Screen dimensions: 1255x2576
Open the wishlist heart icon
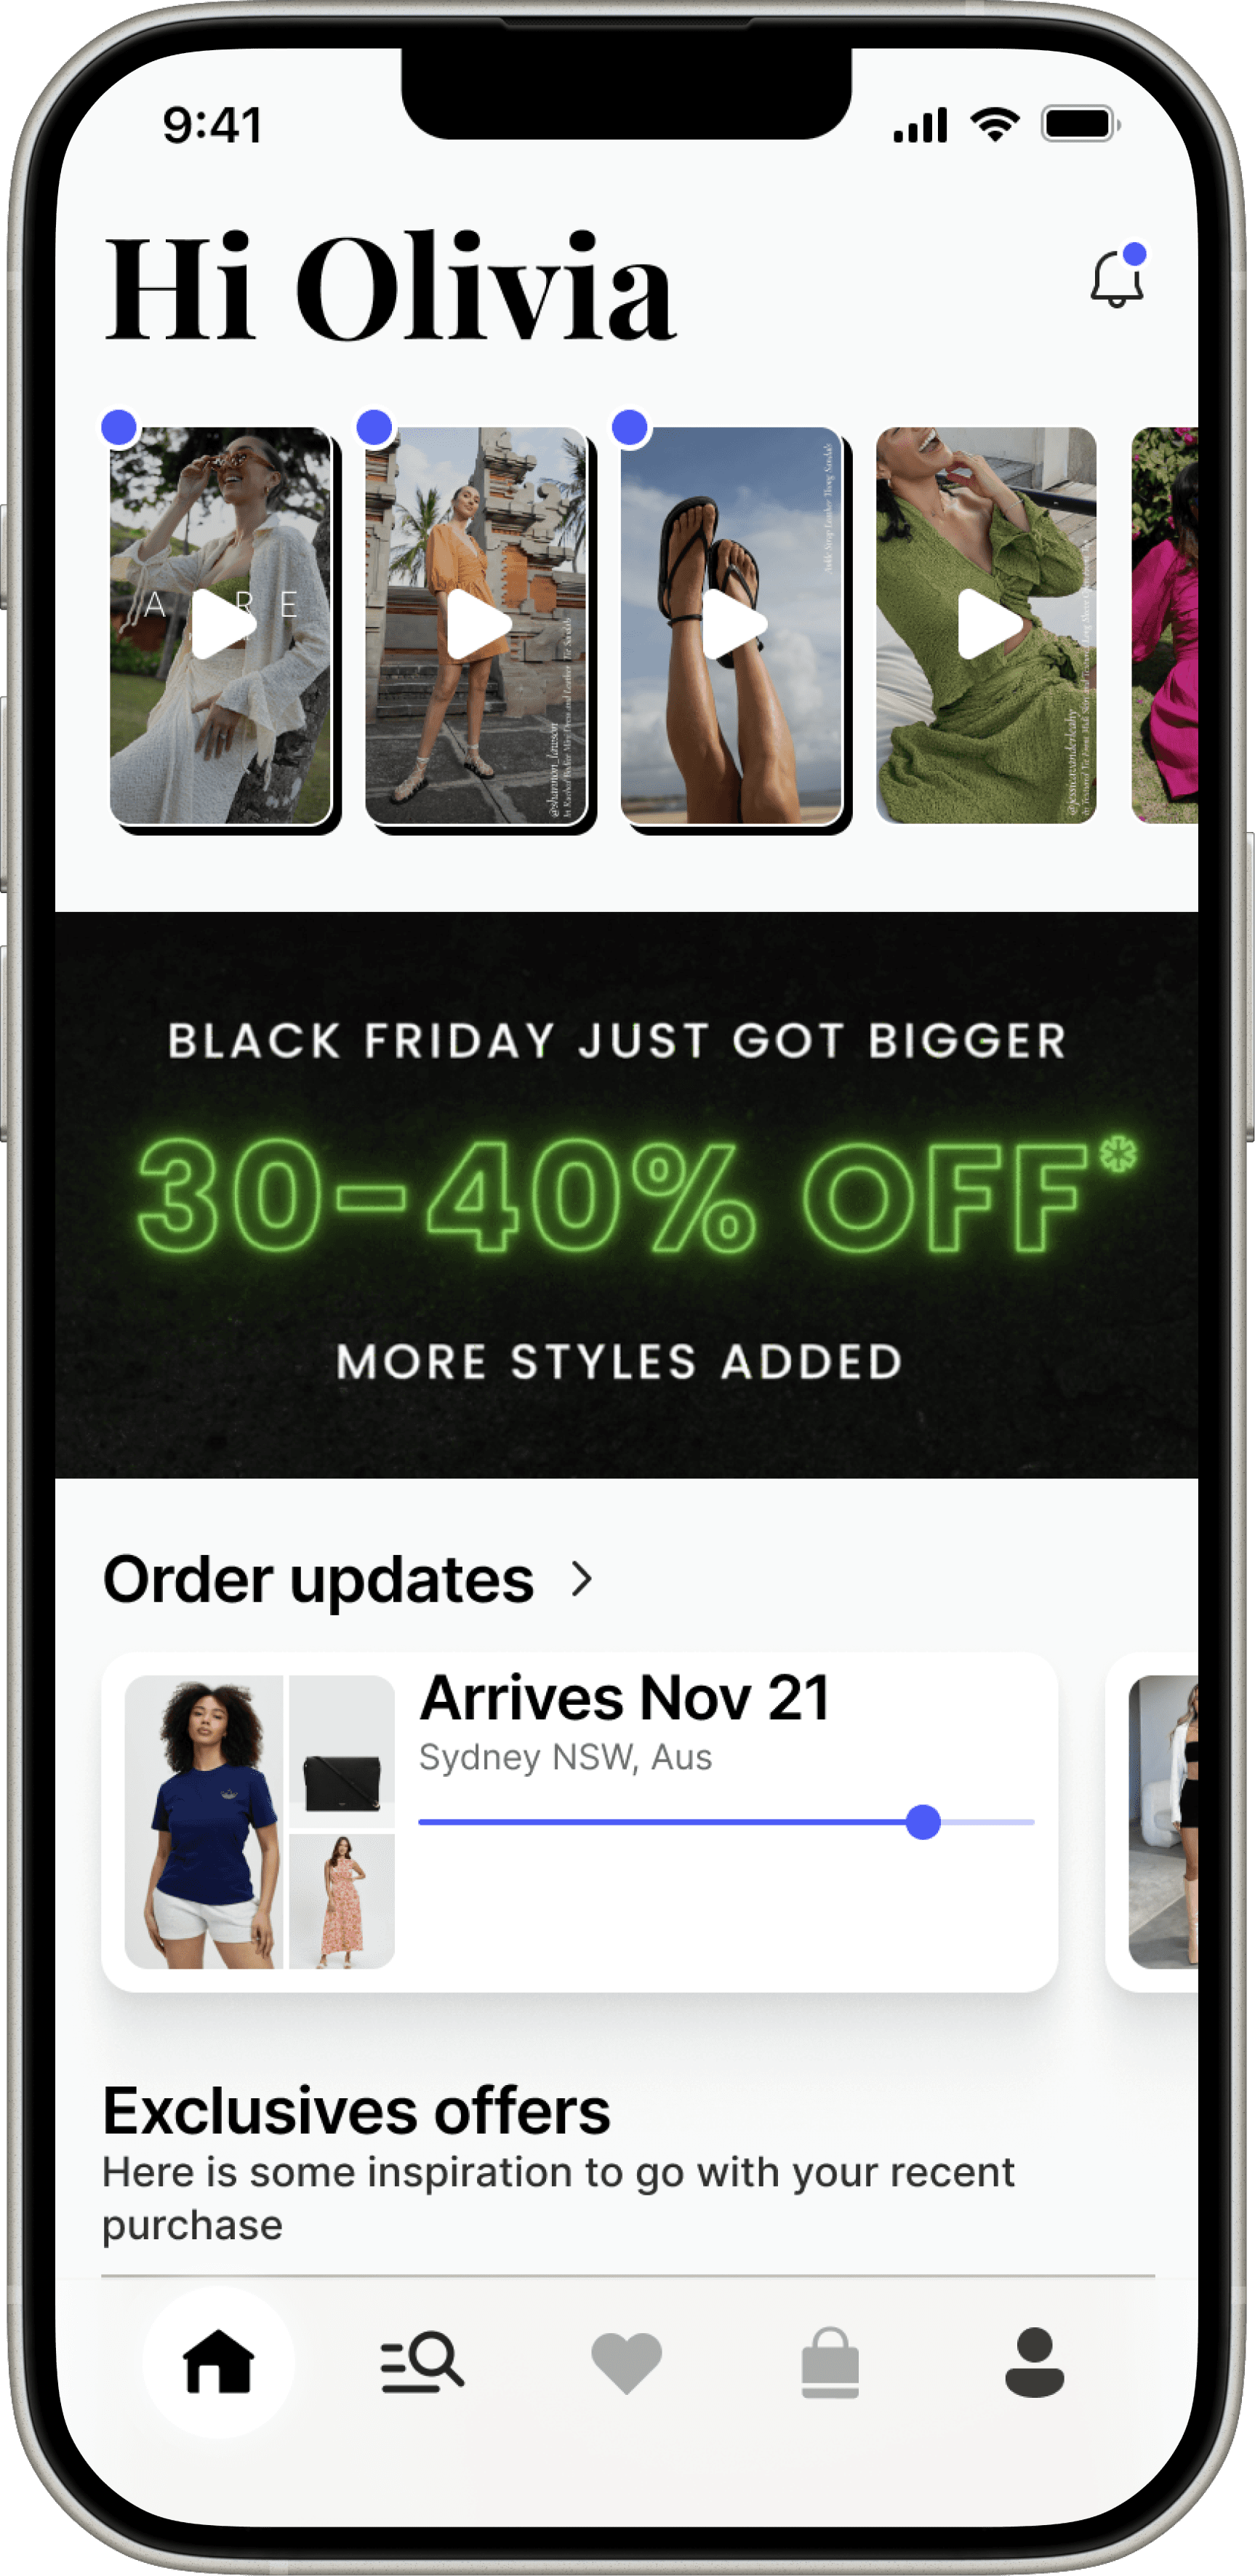point(626,2363)
